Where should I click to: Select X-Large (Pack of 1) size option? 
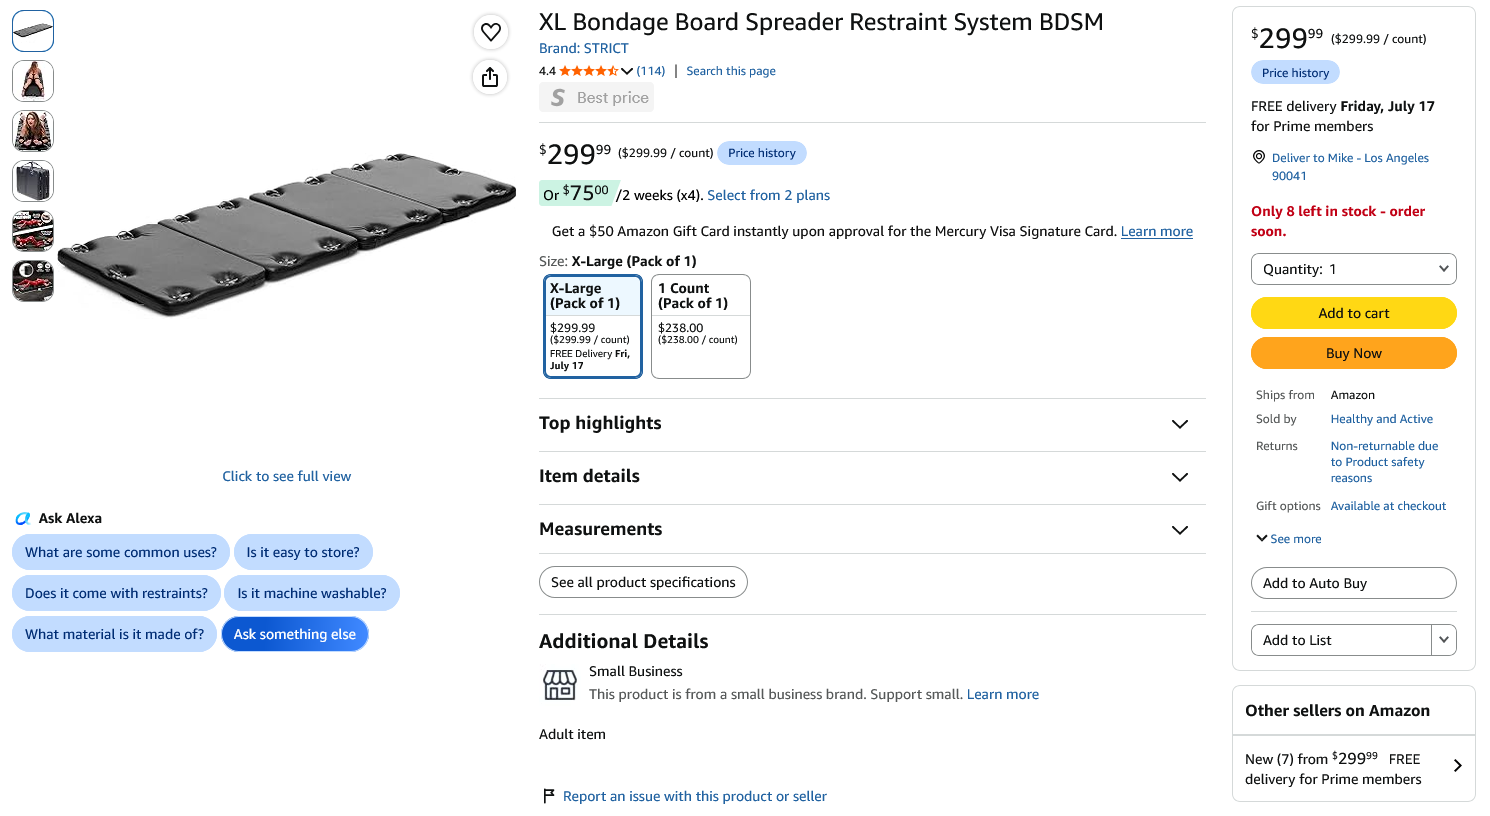click(593, 327)
